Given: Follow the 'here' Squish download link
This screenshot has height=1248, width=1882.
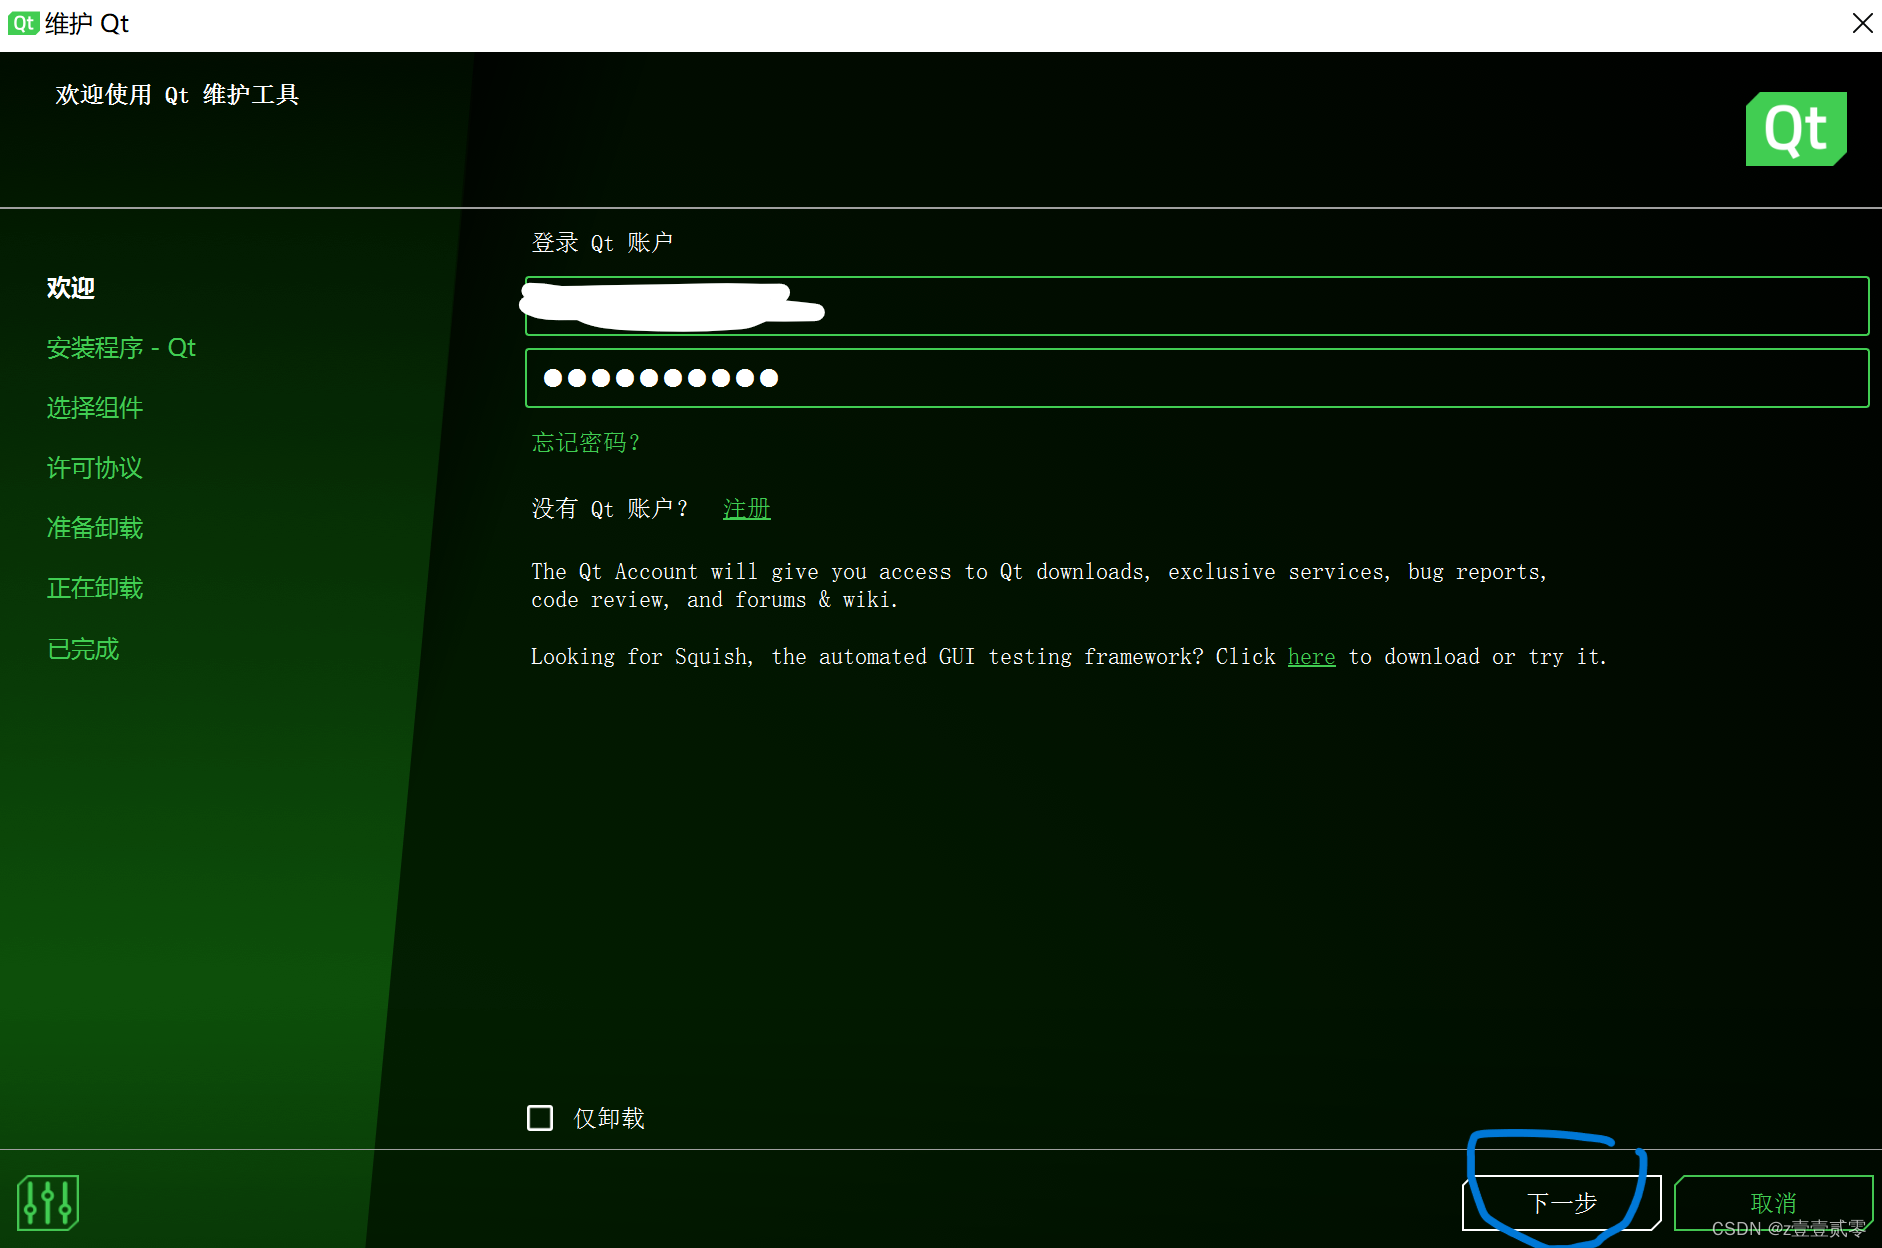Looking at the screenshot, I should click(x=1311, y=657).
